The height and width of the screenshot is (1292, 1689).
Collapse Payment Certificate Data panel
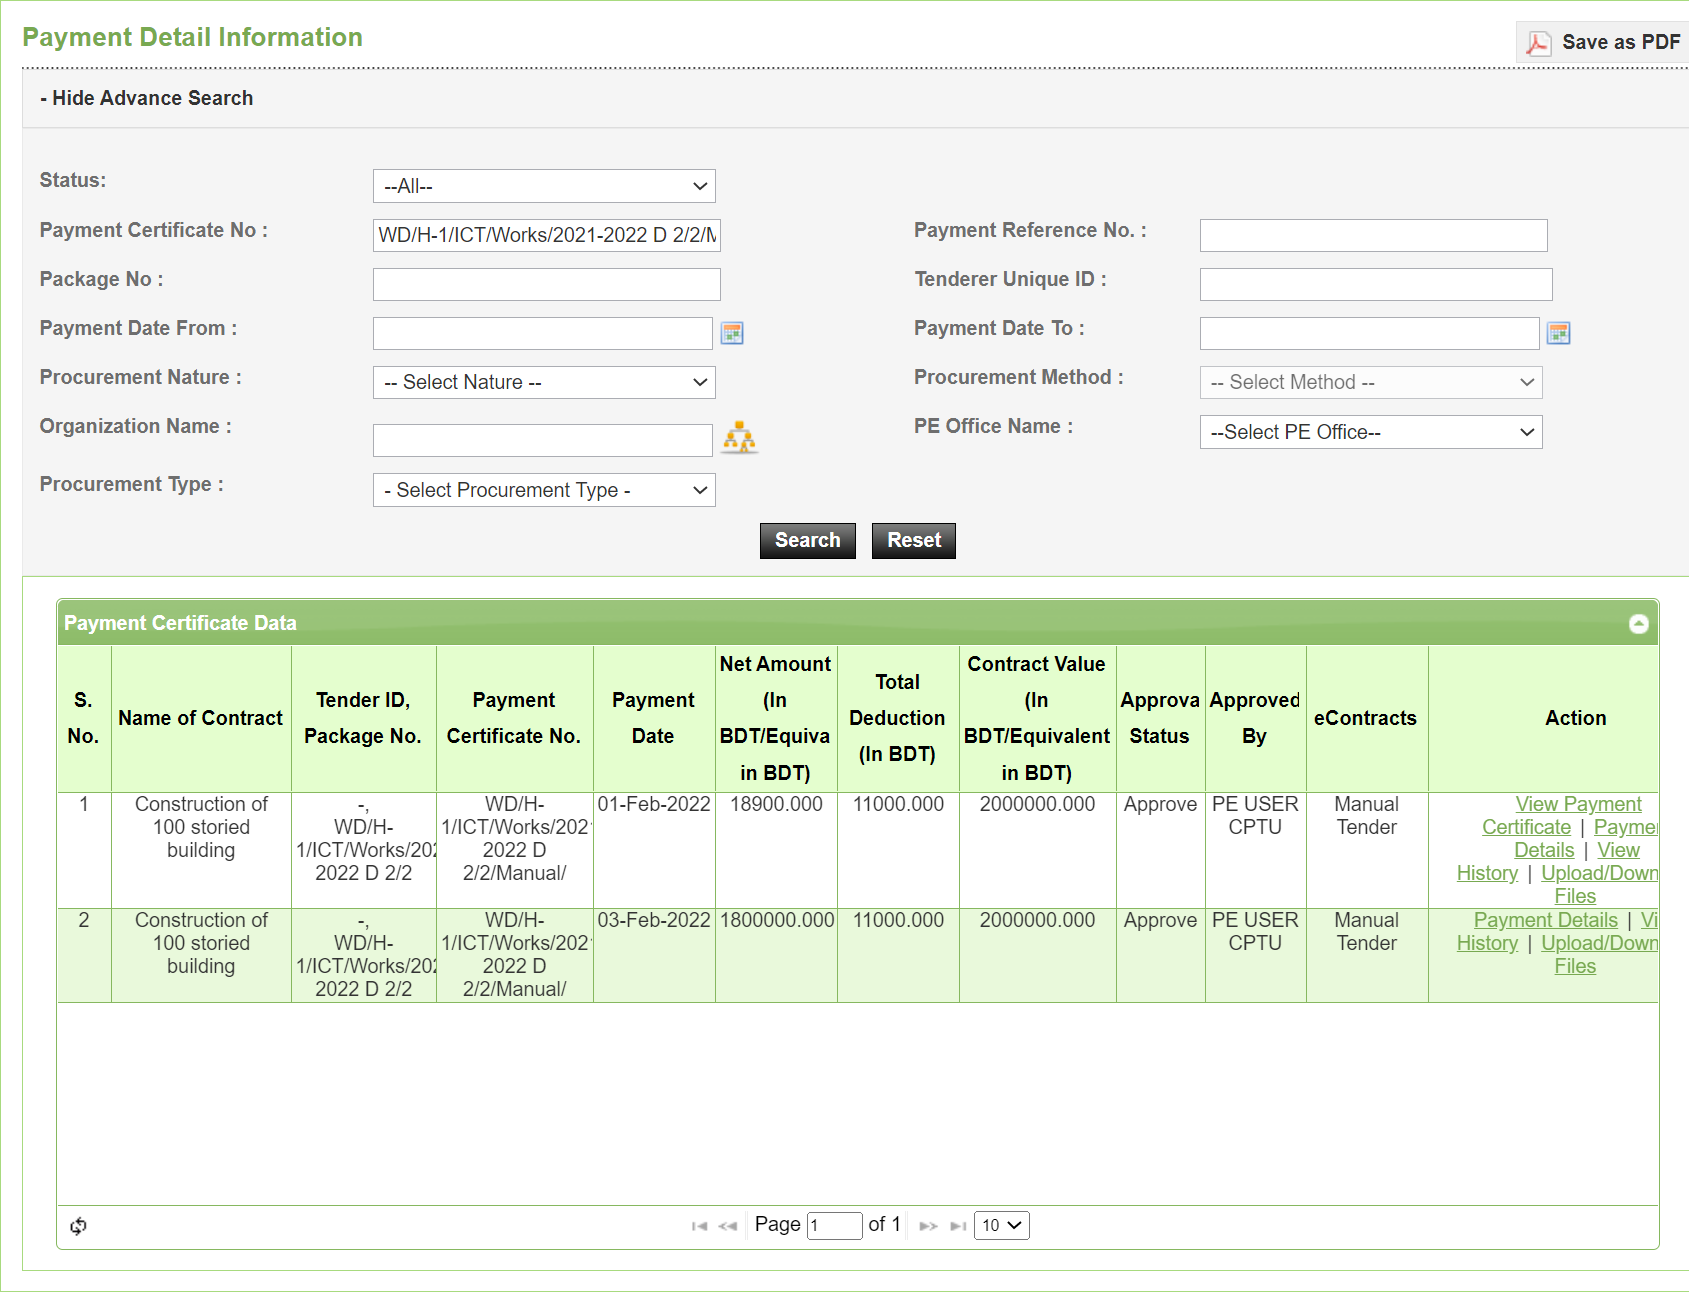tap(1638, 624)
